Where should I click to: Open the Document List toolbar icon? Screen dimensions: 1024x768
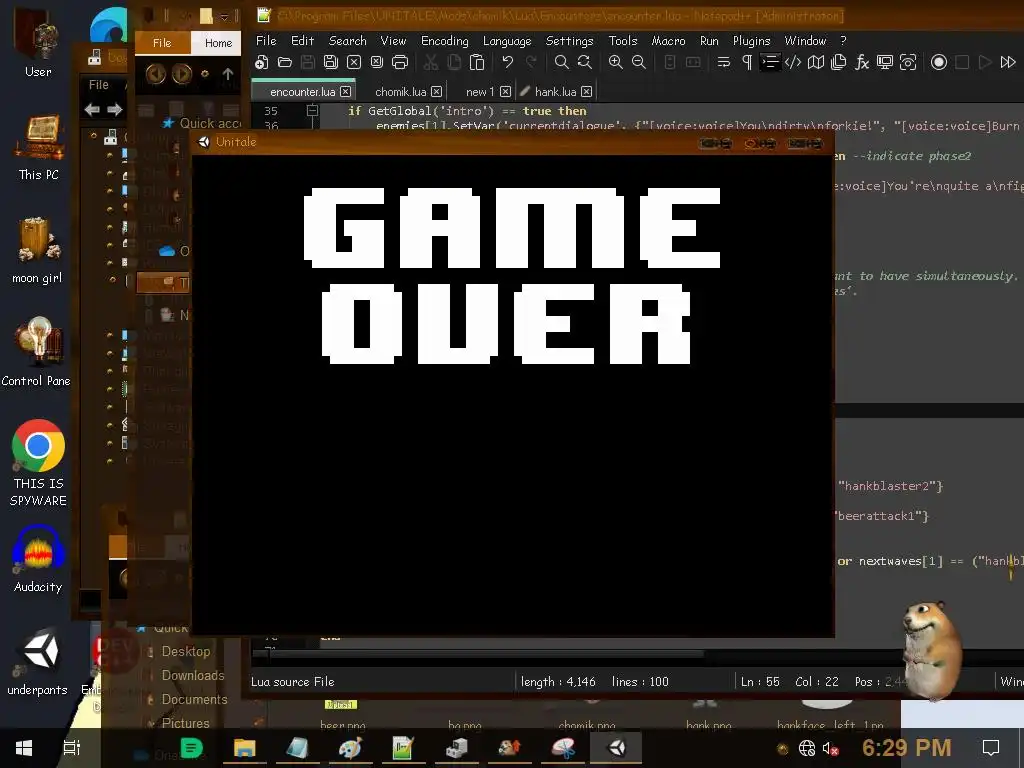pyautogui.click(x=839, y=63)
